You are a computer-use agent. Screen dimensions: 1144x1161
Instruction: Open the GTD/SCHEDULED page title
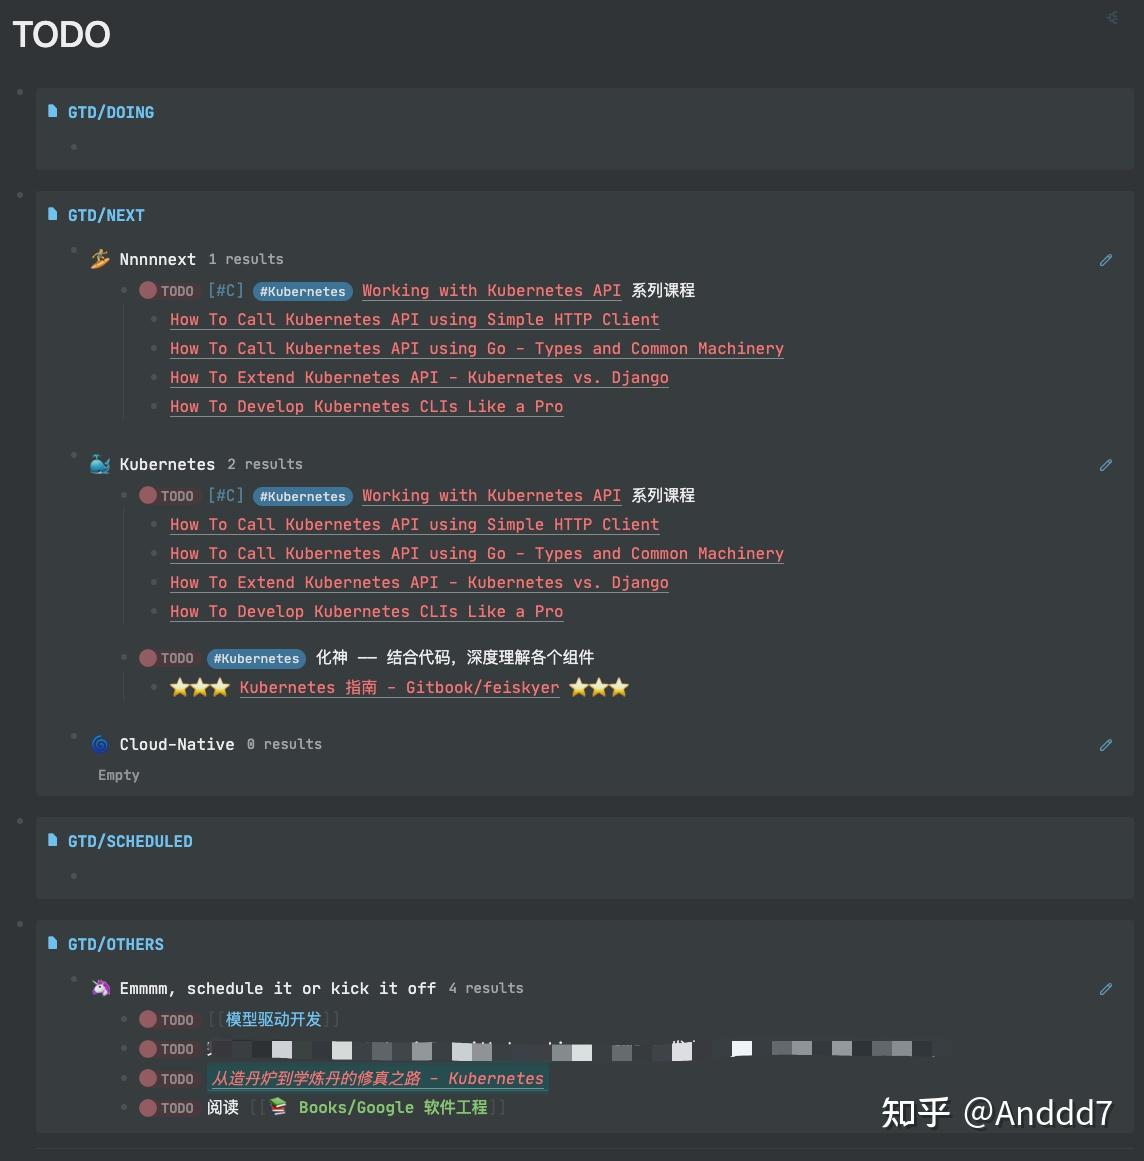pos(130,841)
